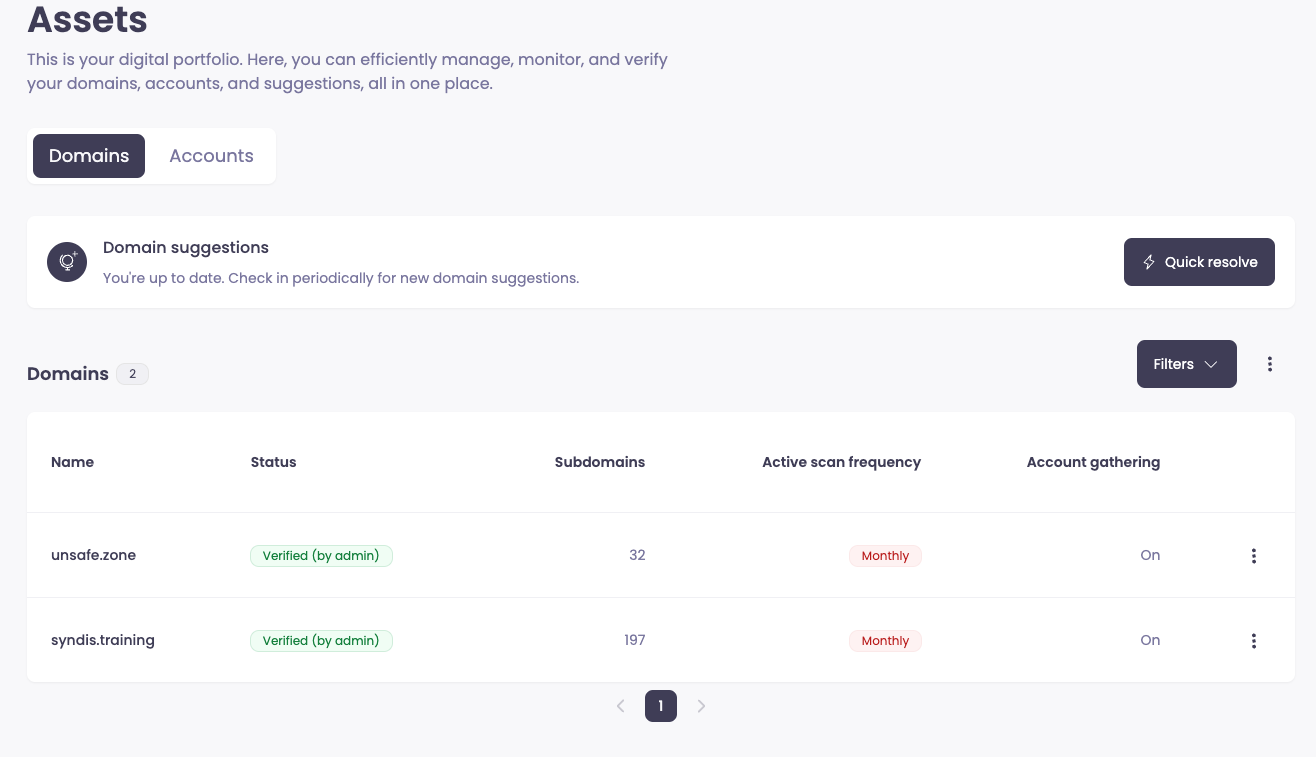Screen dimensions: 1316x757
Task: Click the Monthly badge for syndis.training
Action: (885, 641)
